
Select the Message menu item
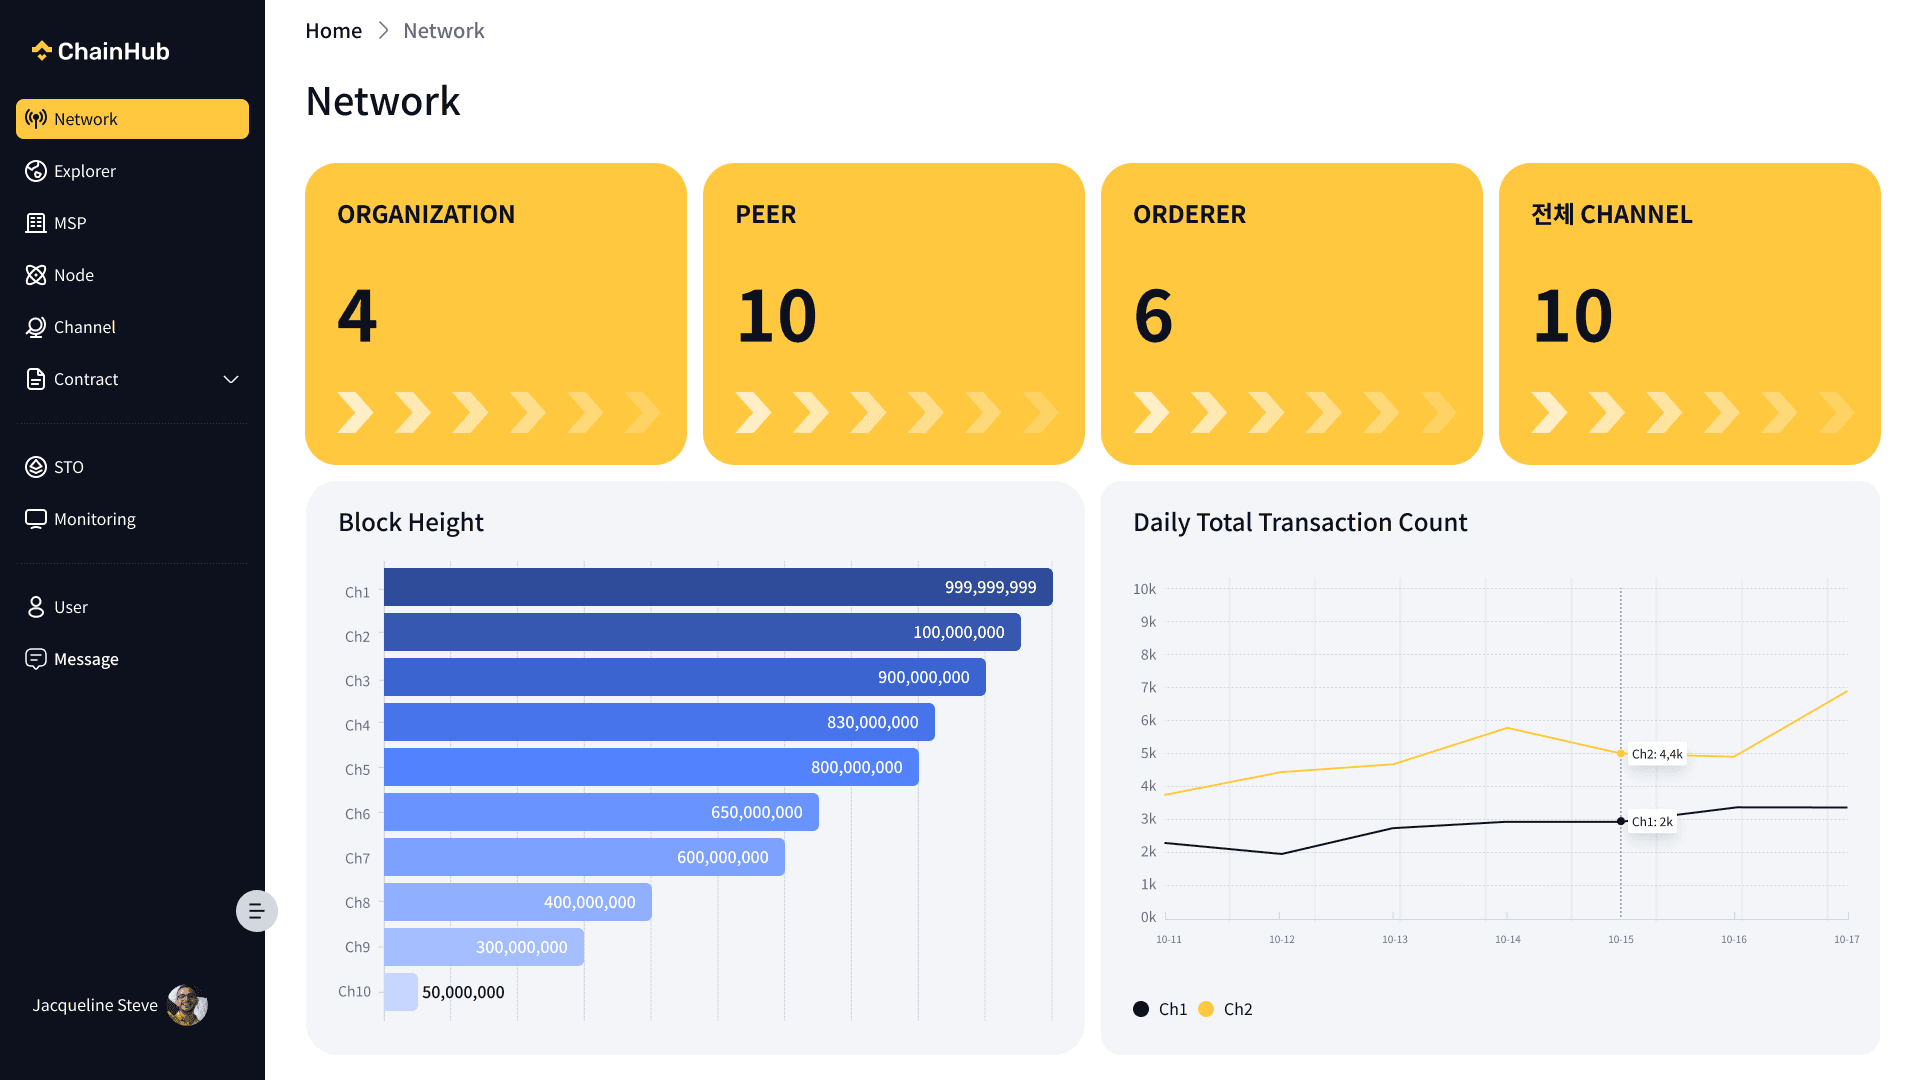[x=132, y=659]
